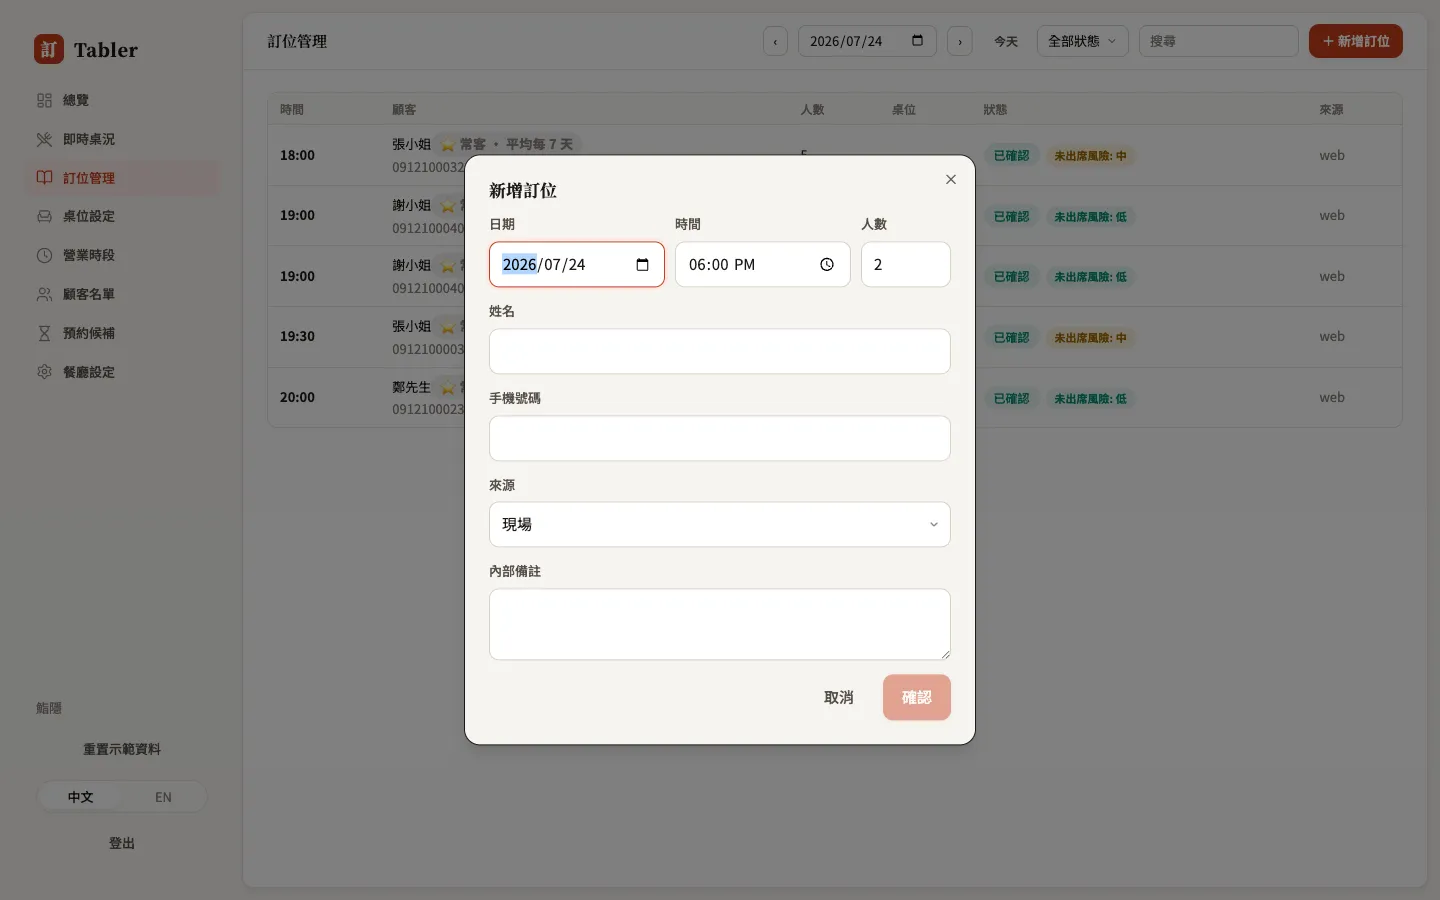Open 餐廳設定 restaurant settings

(121, 372)
